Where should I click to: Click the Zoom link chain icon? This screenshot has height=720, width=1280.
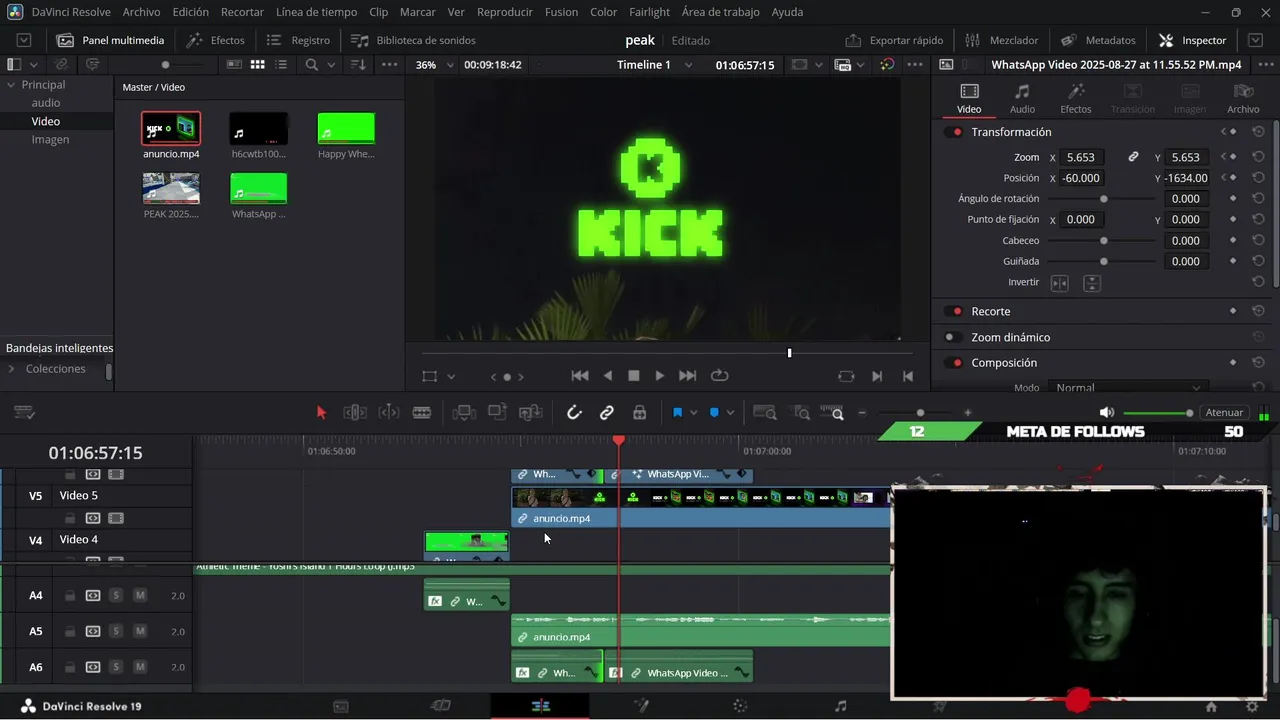(x=1133, y=157)
